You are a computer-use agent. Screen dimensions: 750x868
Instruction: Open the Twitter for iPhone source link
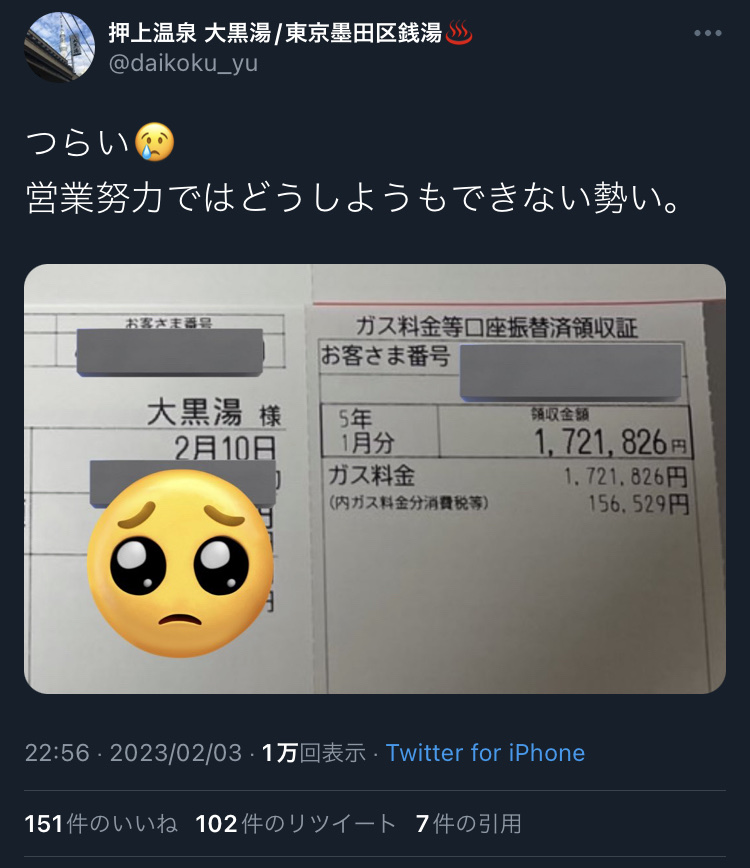tap(485, 753)
